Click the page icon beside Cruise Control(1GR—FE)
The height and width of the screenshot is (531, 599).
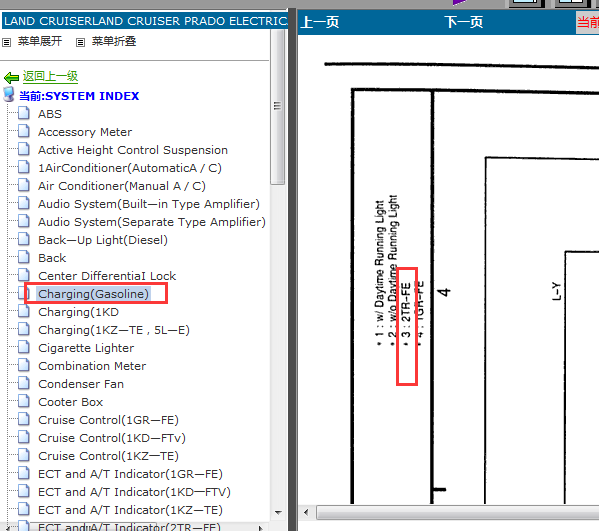pos(24,419)
